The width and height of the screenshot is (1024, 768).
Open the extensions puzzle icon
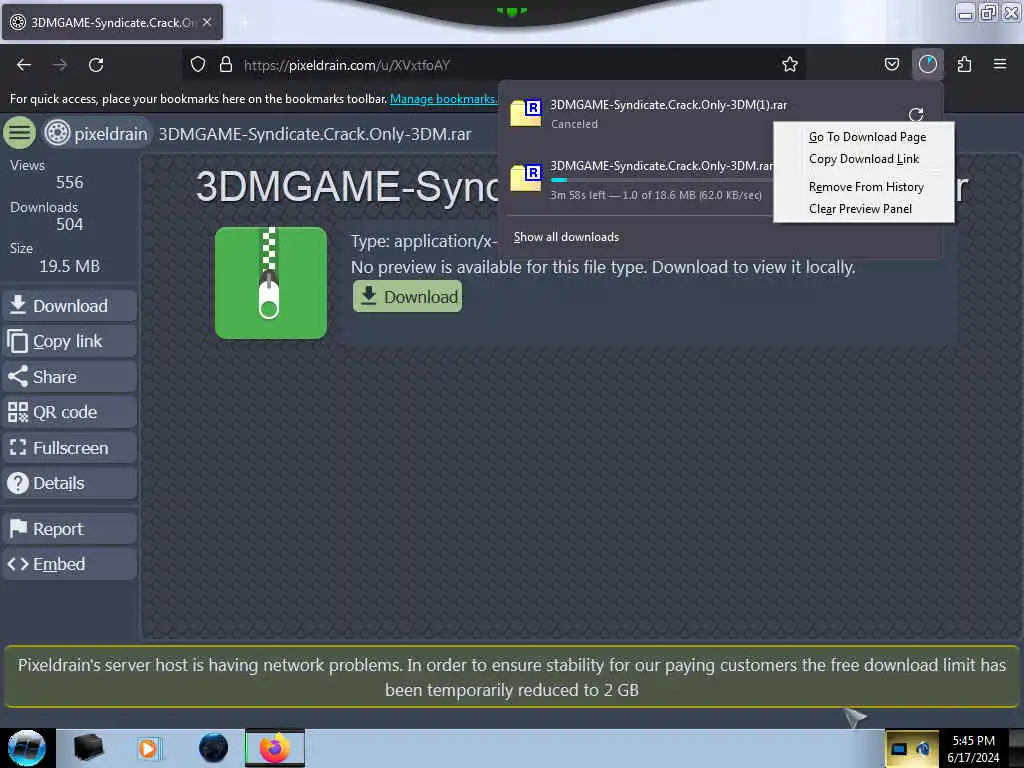964,65
